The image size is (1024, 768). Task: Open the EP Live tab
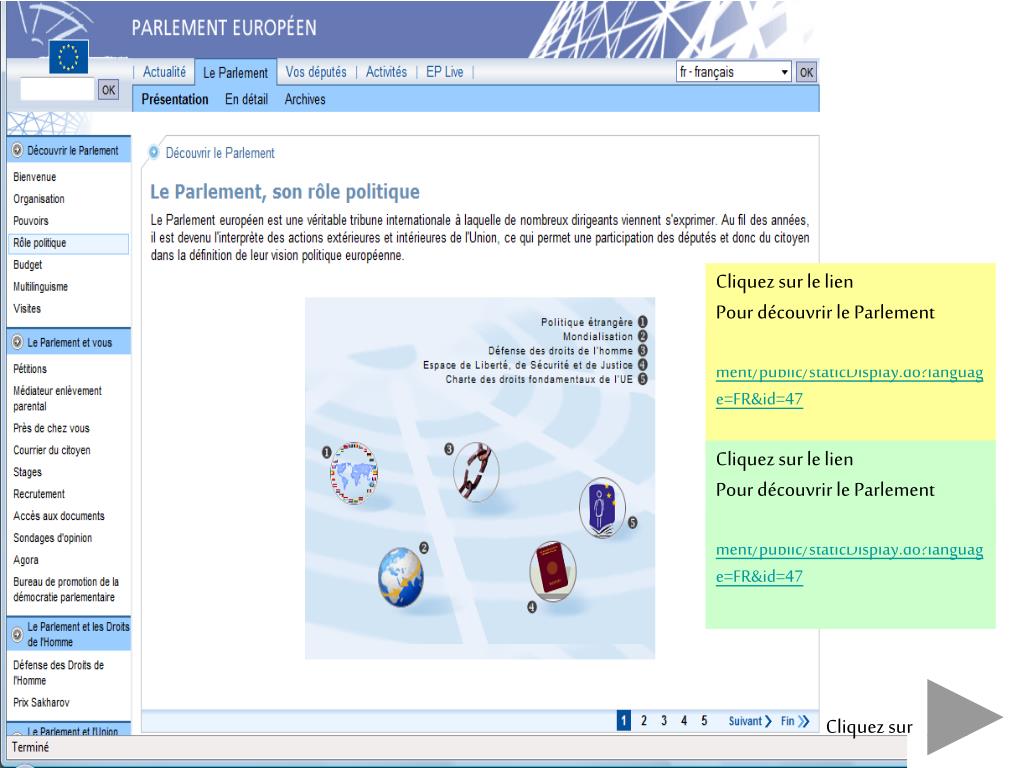click(445, 72)
